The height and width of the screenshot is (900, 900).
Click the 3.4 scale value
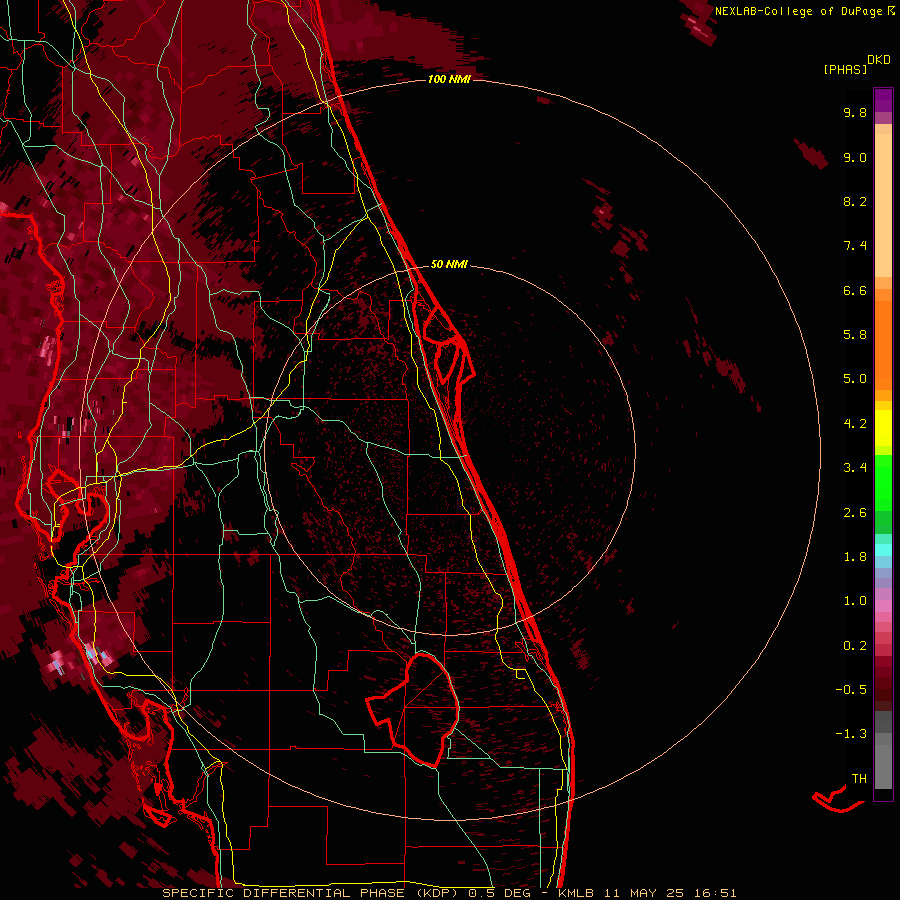[x=855, y=468]
